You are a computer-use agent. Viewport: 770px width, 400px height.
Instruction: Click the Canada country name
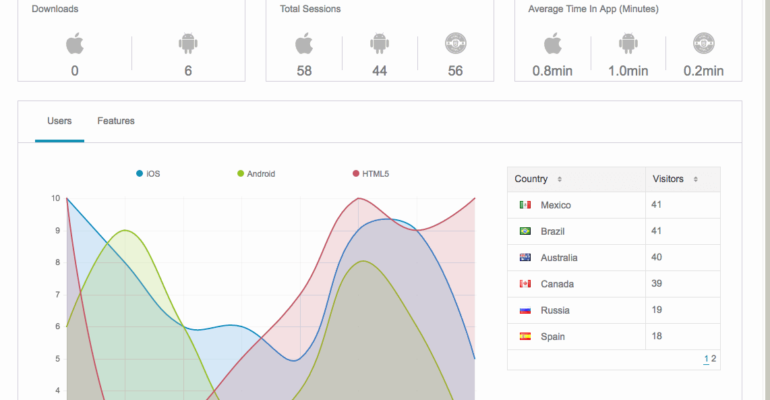557,284
